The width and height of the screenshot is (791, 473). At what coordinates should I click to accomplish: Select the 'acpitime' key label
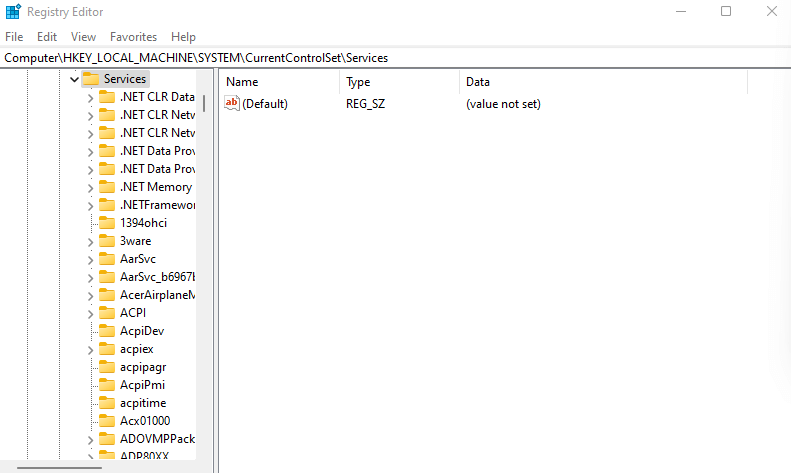143,403
